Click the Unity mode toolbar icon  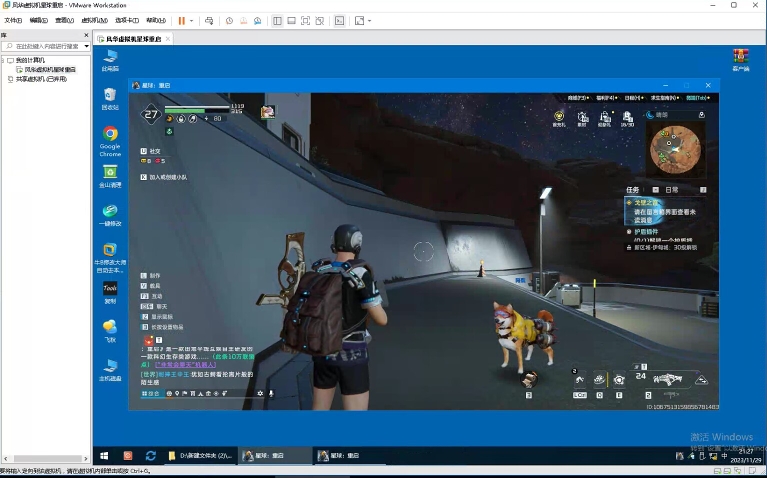319,21
